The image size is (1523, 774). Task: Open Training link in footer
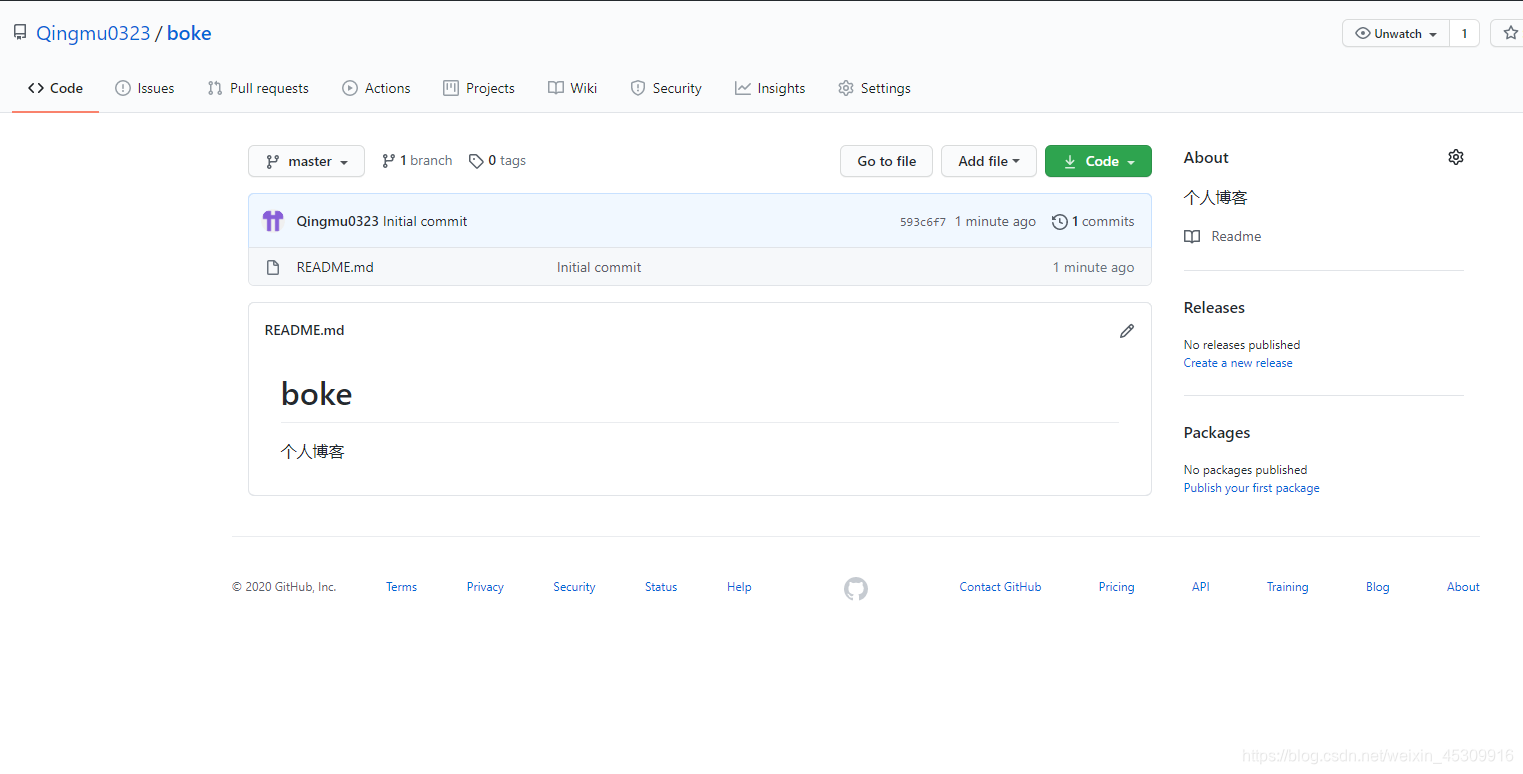tap(1287, 587)
